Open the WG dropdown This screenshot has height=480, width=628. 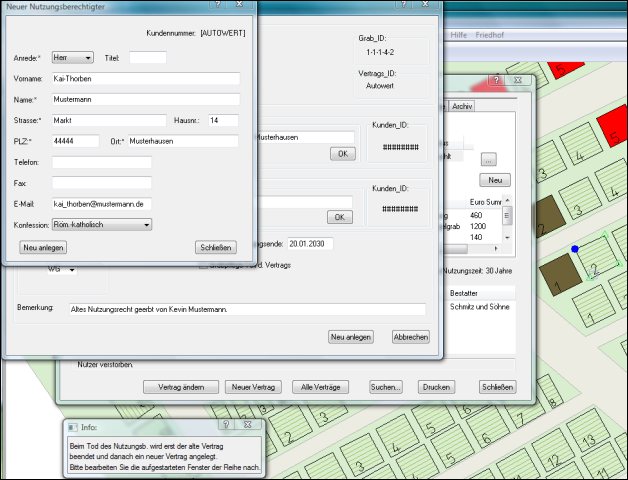click(61, 270)
